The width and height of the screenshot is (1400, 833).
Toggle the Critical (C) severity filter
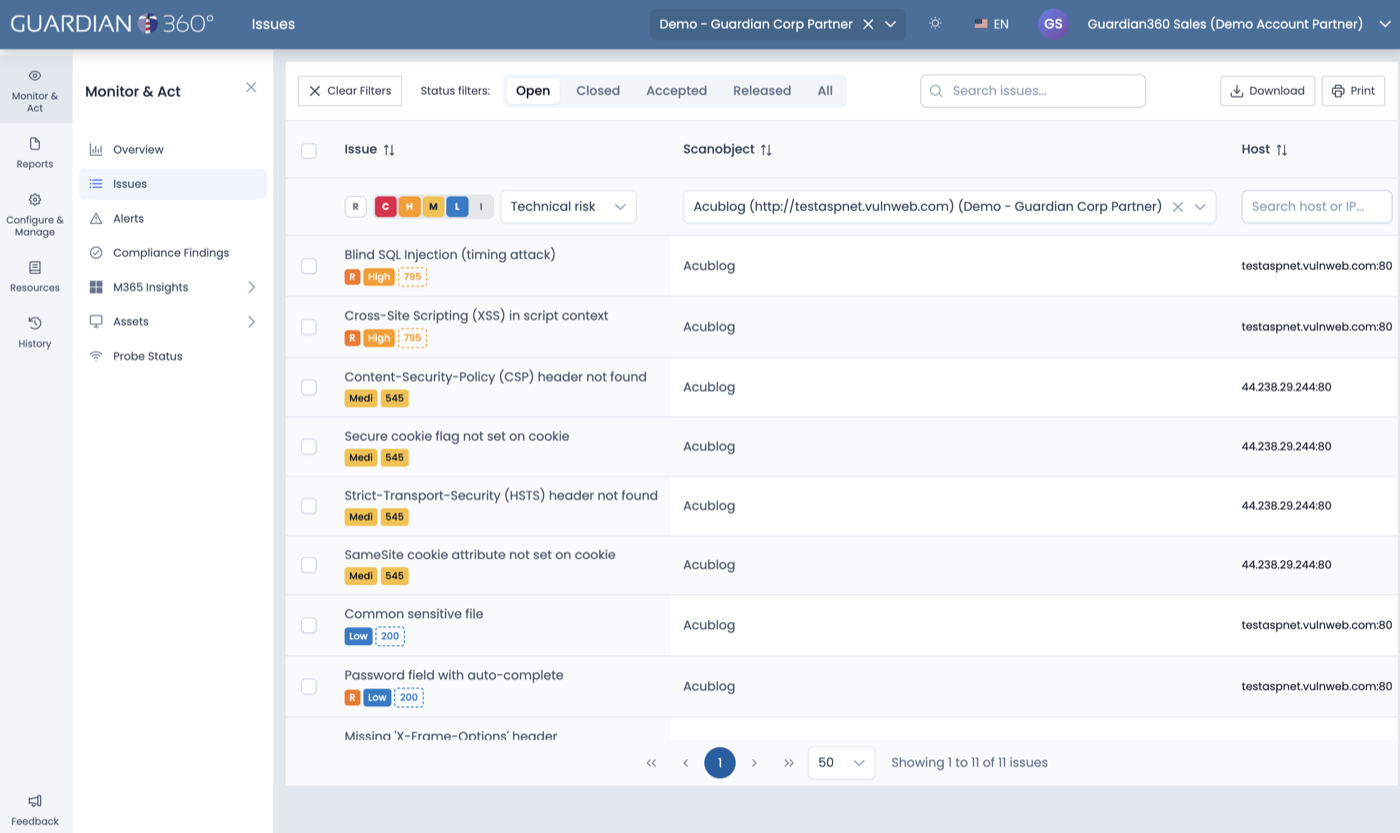point(386,207)
